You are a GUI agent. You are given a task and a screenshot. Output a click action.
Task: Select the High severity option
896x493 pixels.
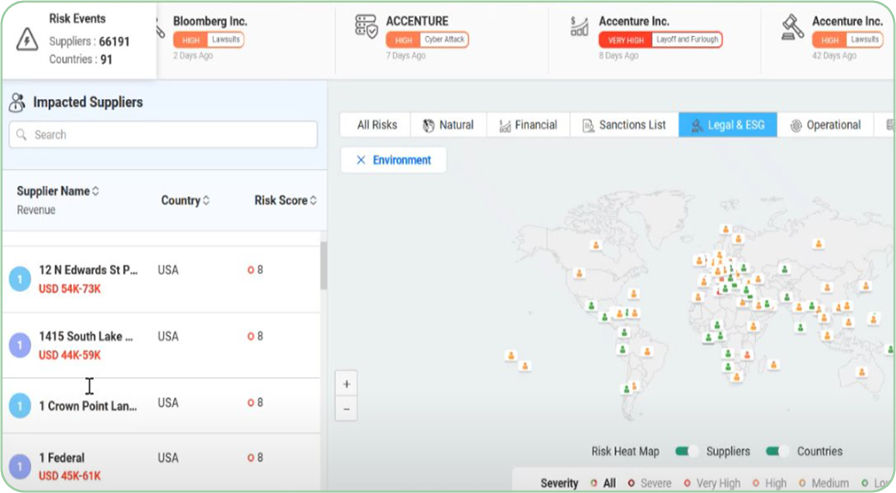[x=770, y=483]
